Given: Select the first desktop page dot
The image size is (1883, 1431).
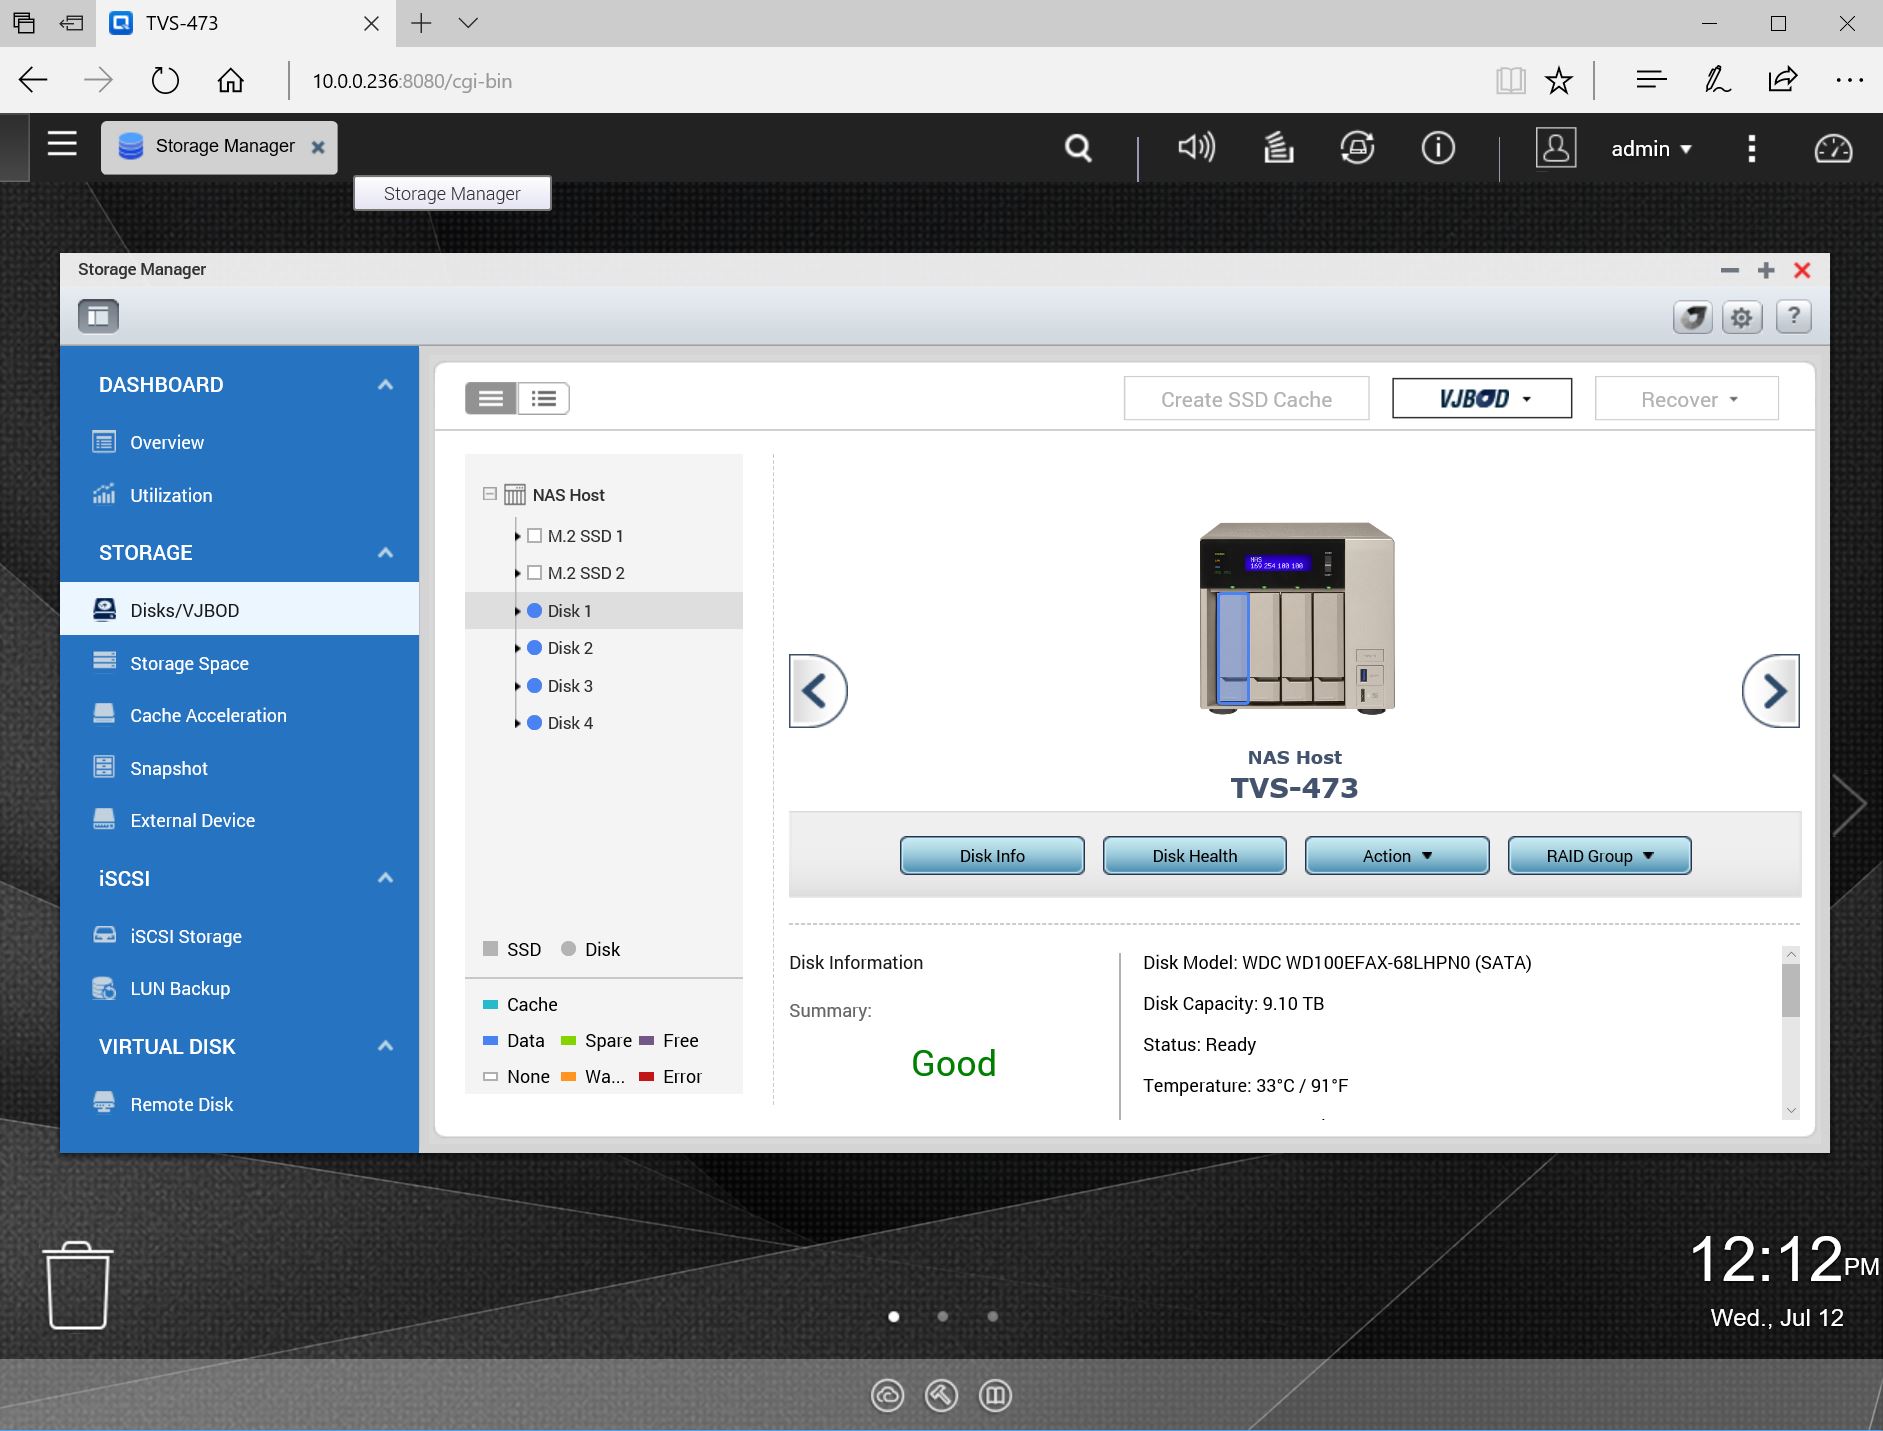Looking at the screenshot, I should (x=894, y=1317).
